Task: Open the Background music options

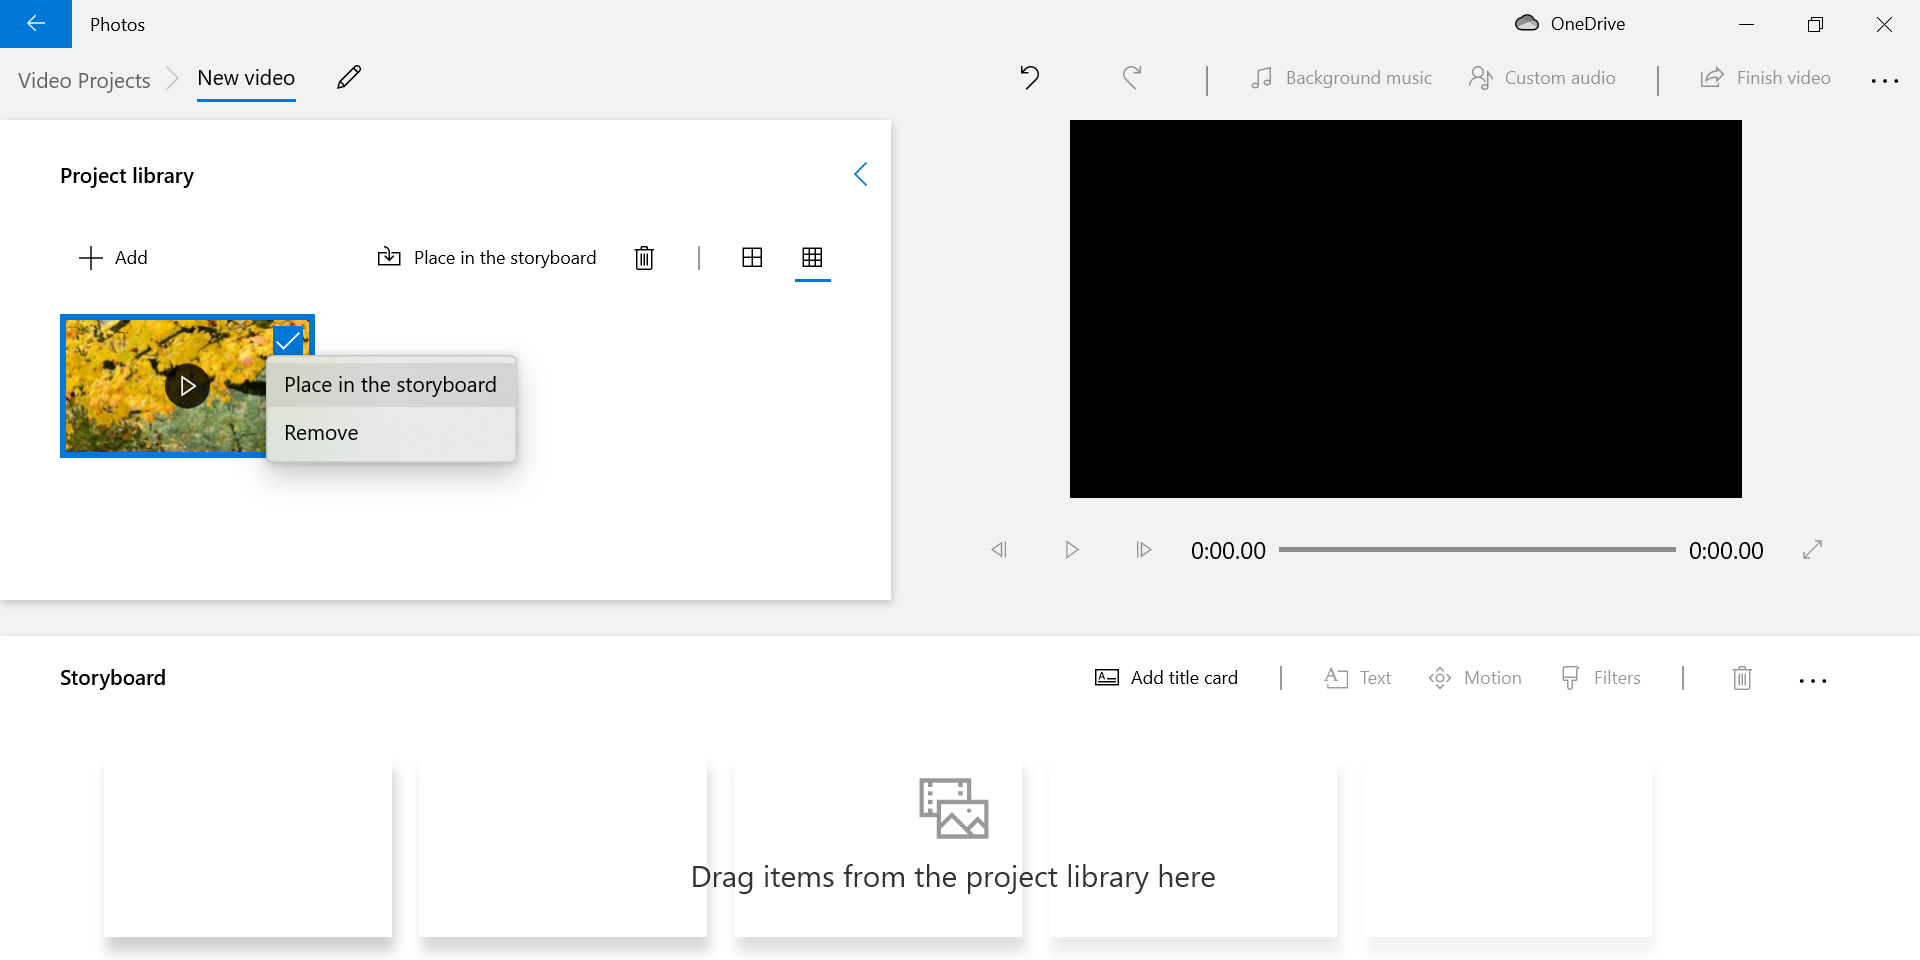Action: point(1341,77)
